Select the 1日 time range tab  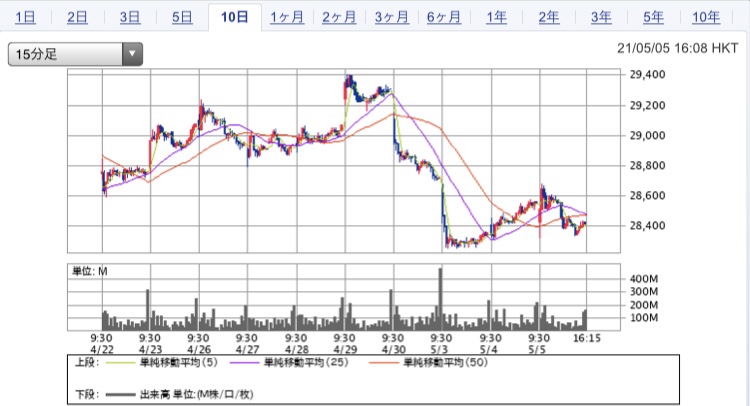pos(27,17)
